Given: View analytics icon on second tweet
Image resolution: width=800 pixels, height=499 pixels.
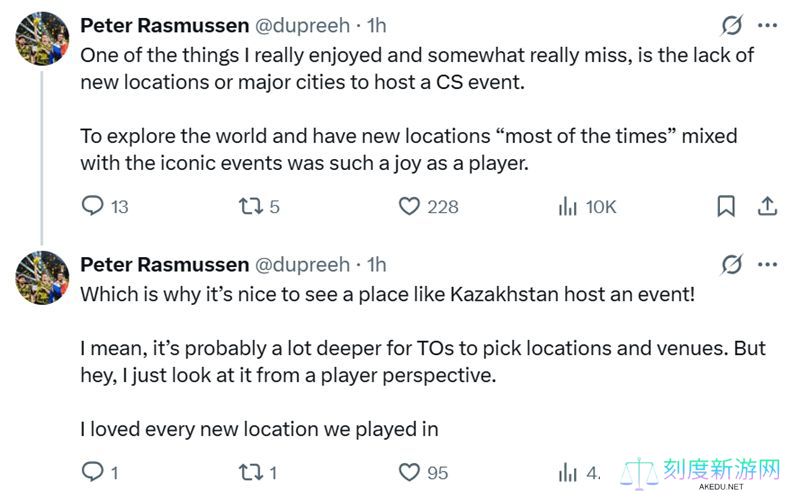Looking at the screenshot, I should click(x=567, y=472).
